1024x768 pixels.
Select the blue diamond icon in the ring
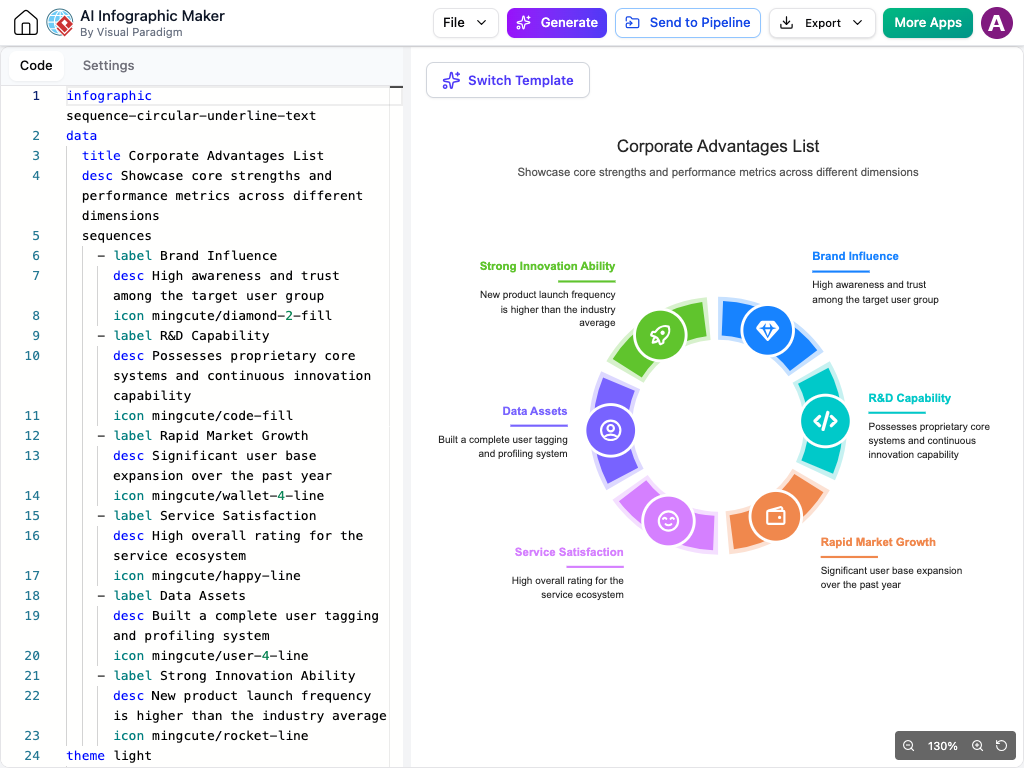(767, 330)
